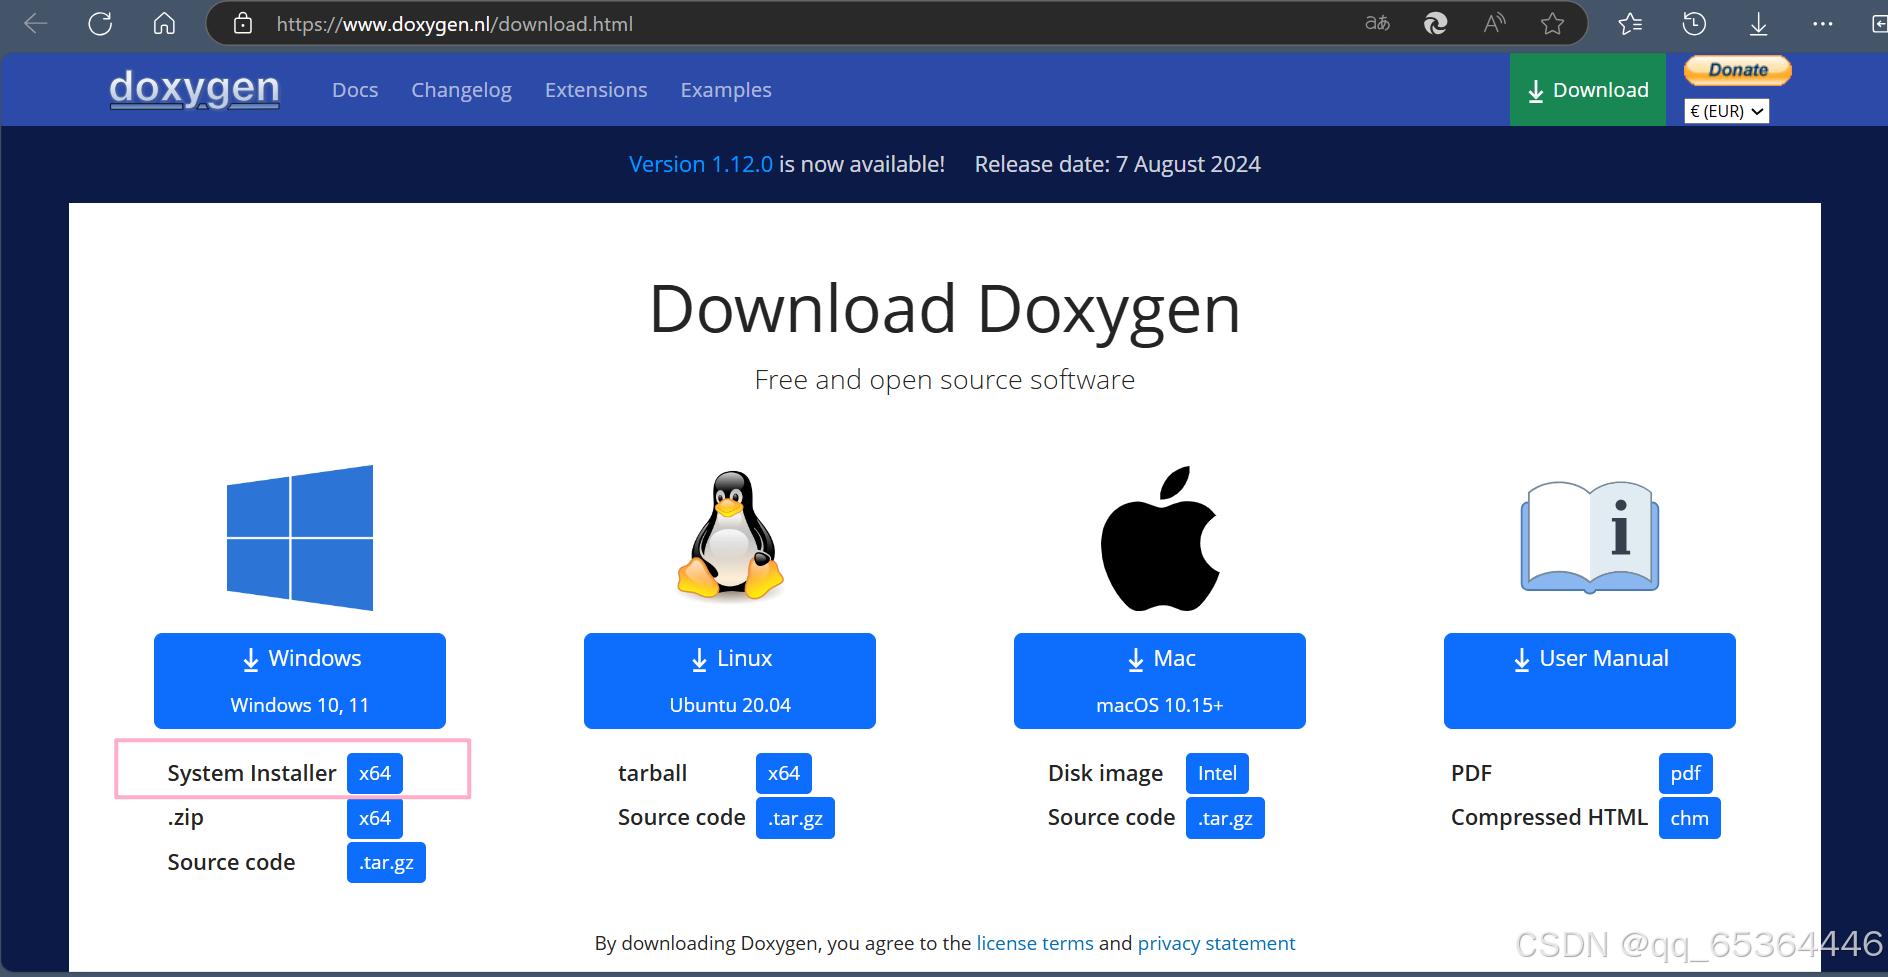Download Mac source code .tar.gz

tap(1225, 818)
